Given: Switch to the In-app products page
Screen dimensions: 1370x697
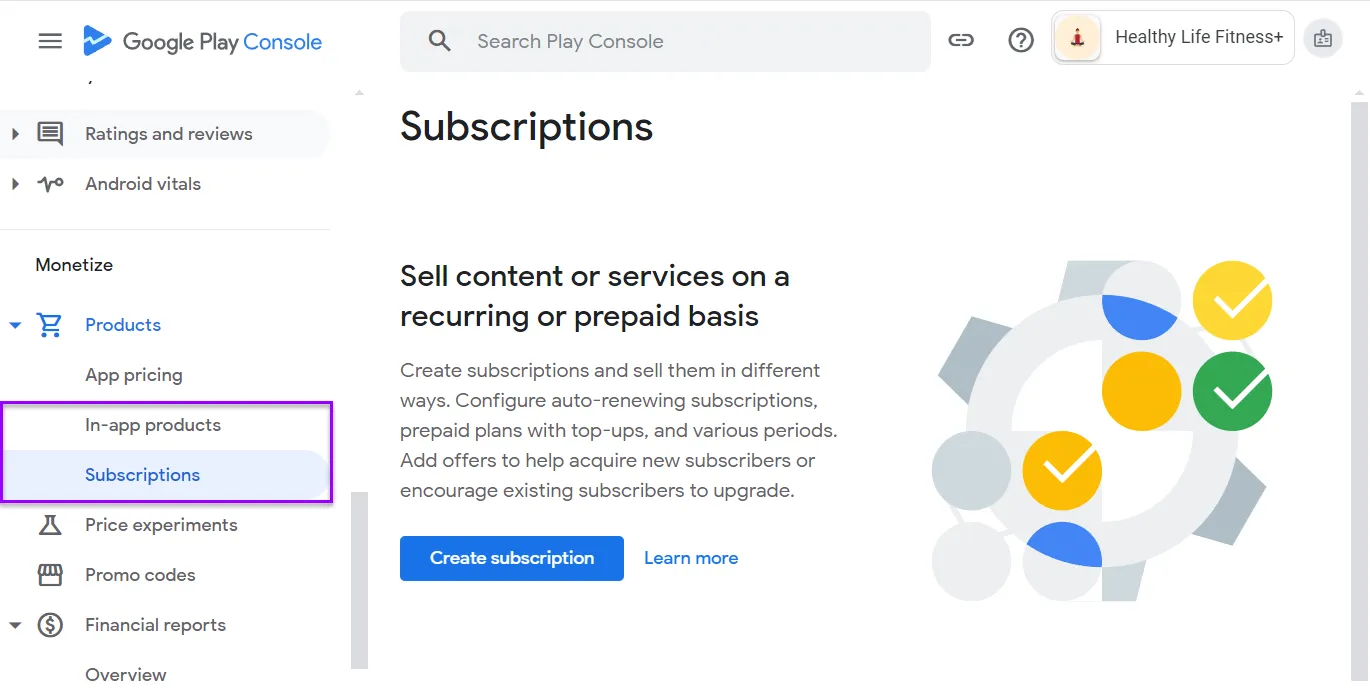Looking at the screenshot, I should (152, 424).
